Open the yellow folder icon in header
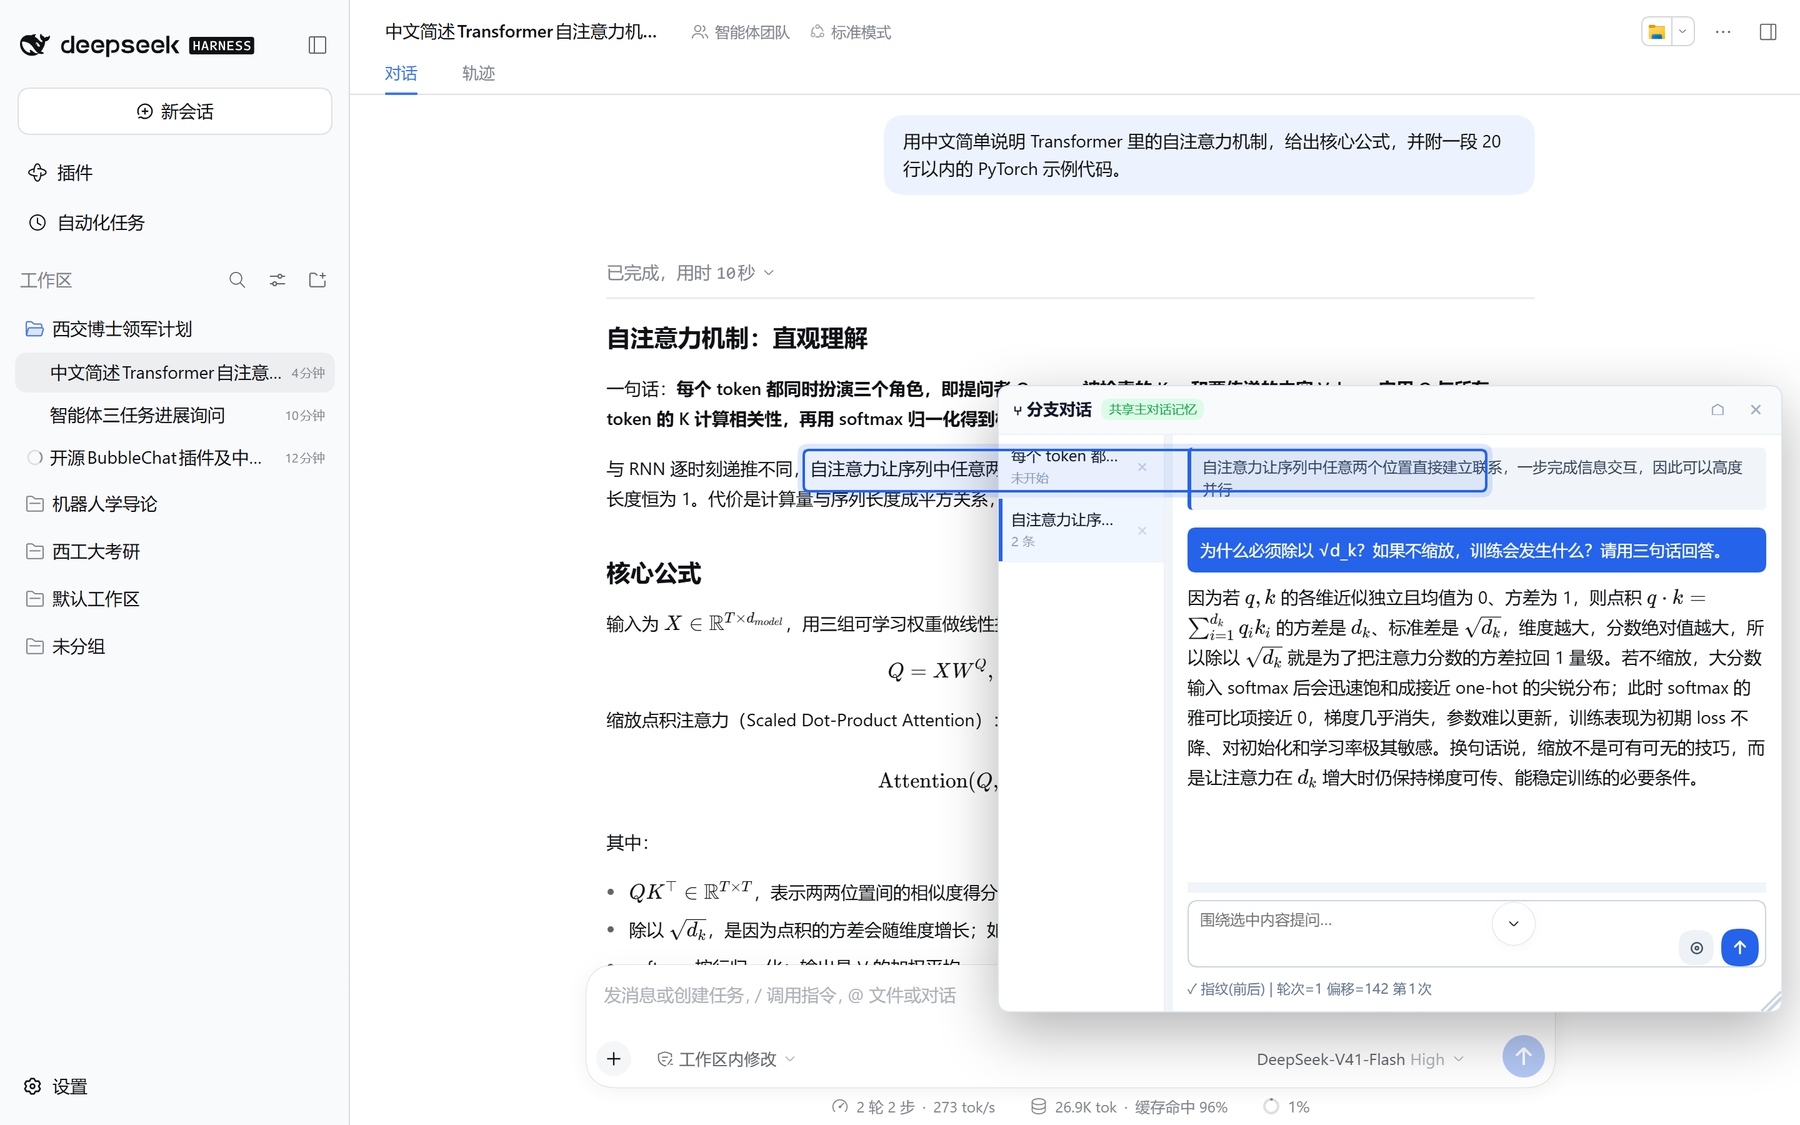Image resolution: width=1800 pixels, height=1125 pixels. point(1657,32)
